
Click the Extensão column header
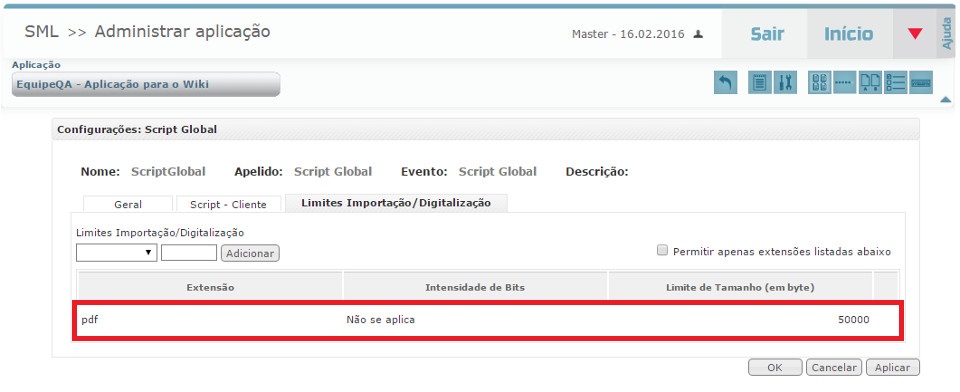pos(210,287)
